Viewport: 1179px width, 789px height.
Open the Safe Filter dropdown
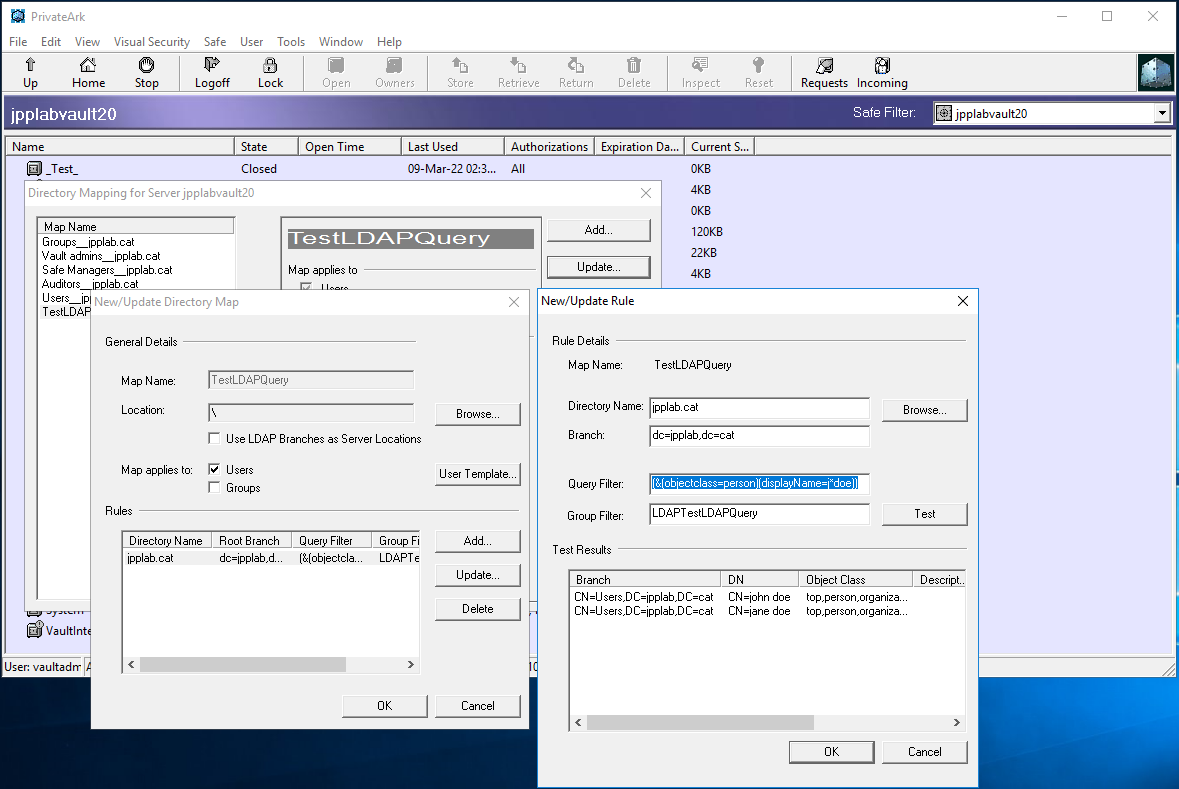1163,113
